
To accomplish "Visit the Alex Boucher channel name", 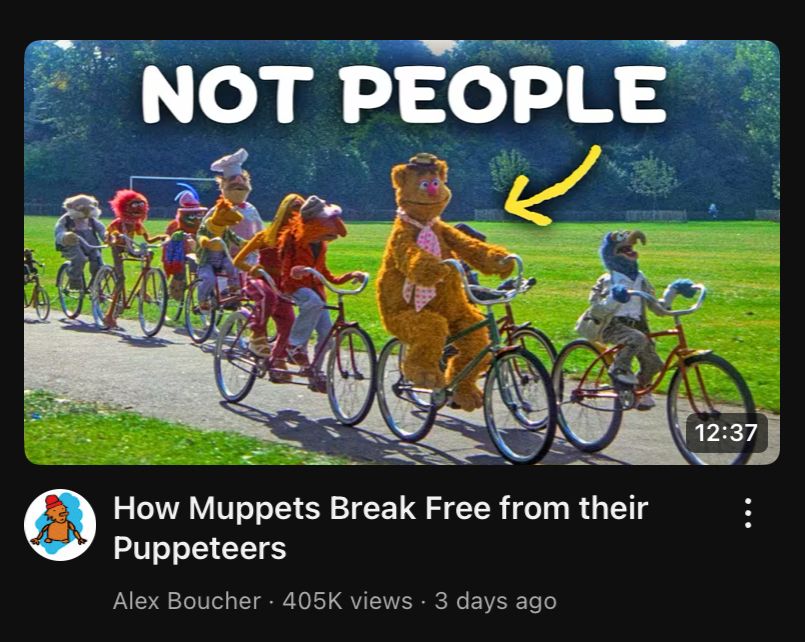I will tap(187, 601).
